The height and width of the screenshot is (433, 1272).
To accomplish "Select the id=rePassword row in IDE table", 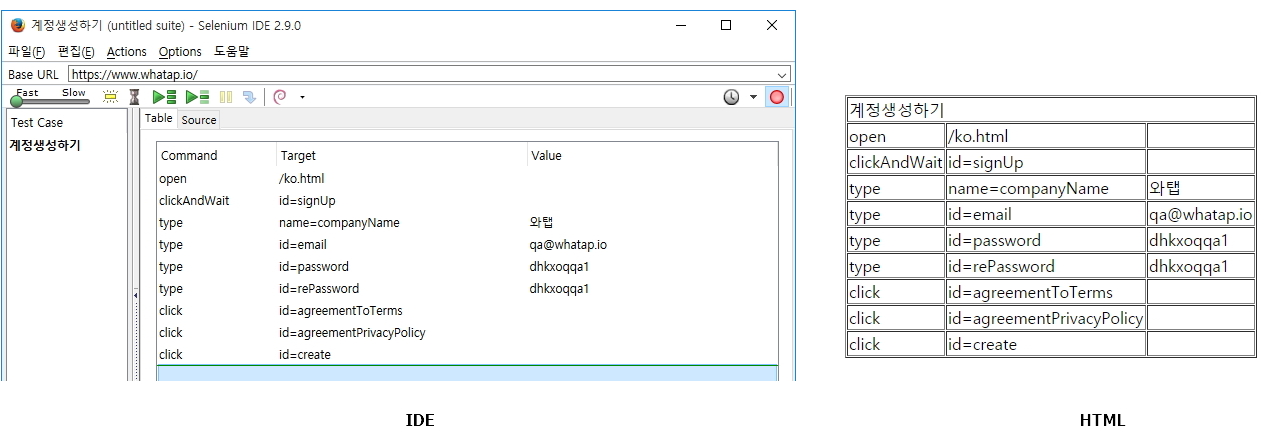I will [467, 288].
